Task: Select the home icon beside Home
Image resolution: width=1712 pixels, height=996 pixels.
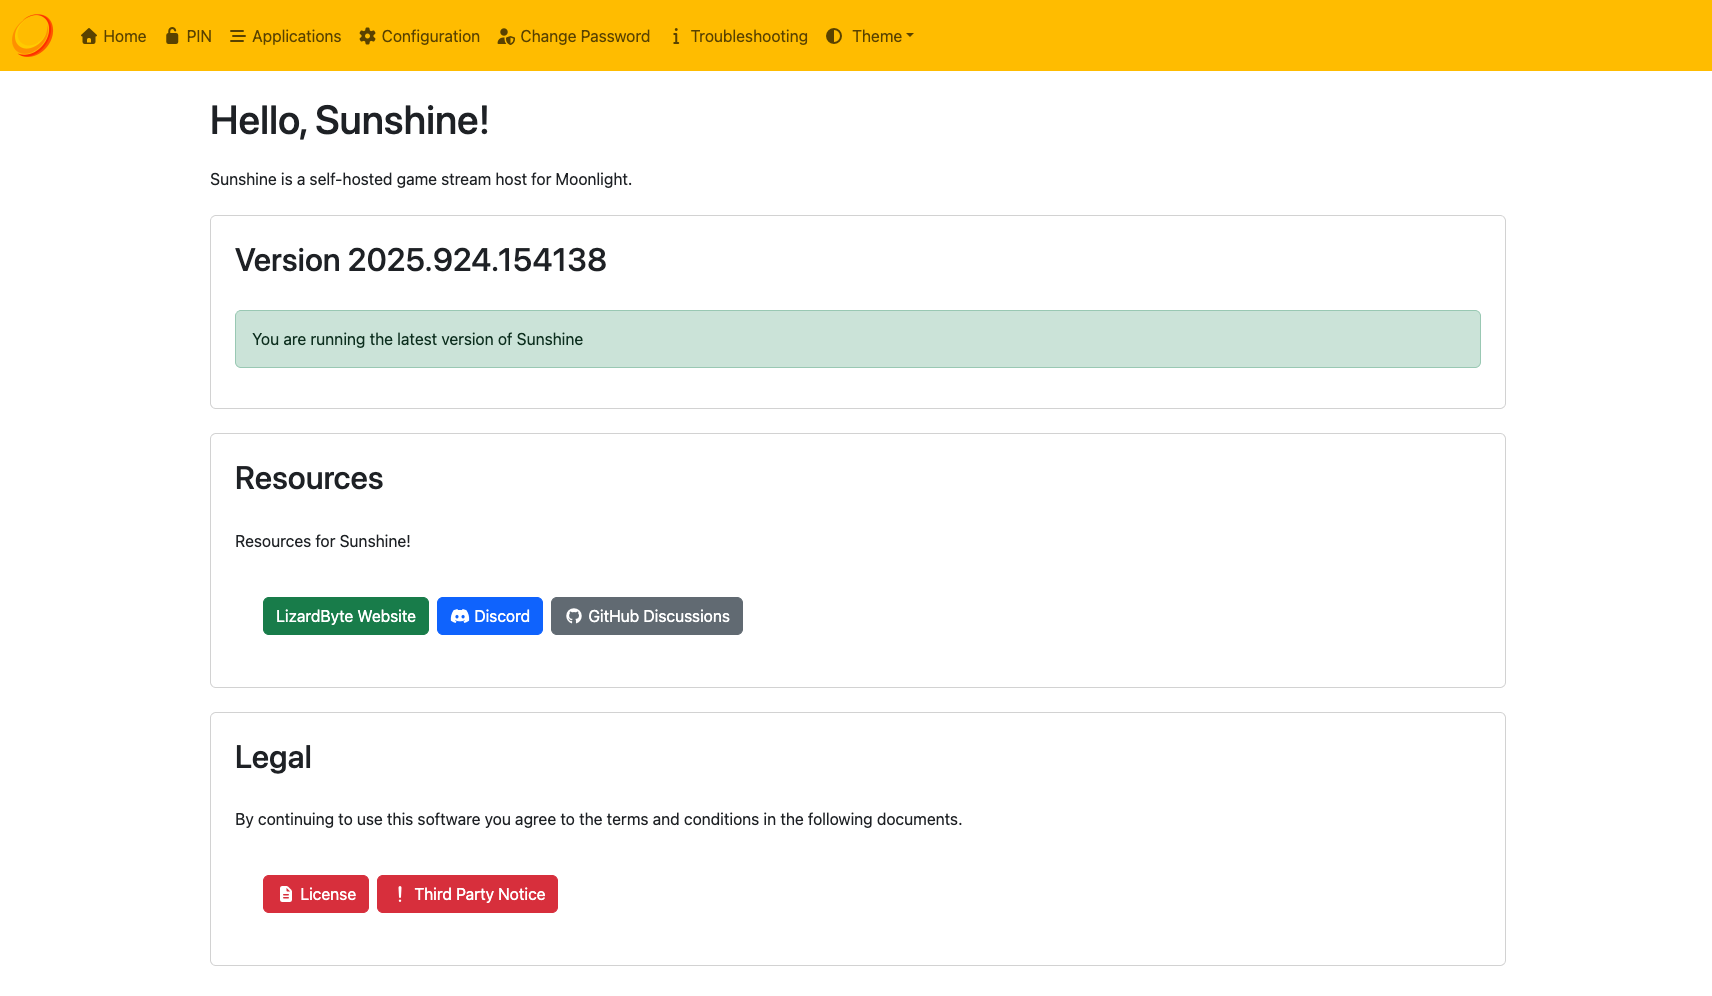Action: pos(88,36)
